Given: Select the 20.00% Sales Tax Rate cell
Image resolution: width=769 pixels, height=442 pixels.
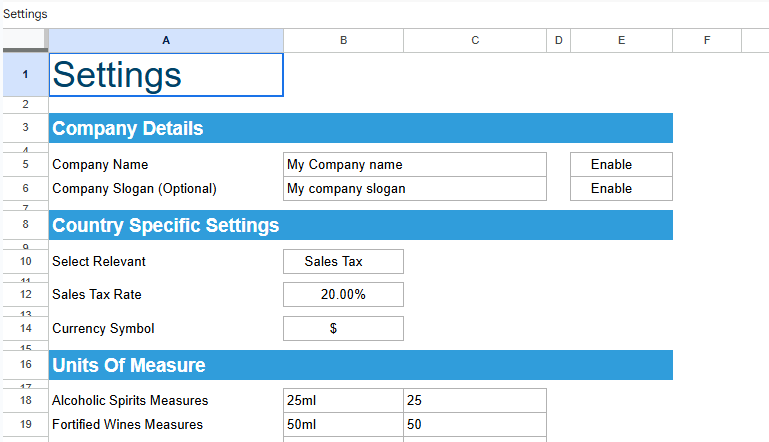Looking at the screenshot, I should [x=343, y=295].
